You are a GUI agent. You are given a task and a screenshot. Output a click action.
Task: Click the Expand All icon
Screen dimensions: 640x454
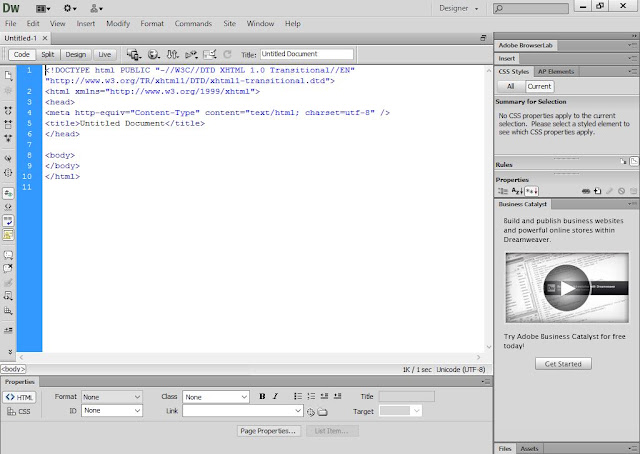click(x=8, y=138)
